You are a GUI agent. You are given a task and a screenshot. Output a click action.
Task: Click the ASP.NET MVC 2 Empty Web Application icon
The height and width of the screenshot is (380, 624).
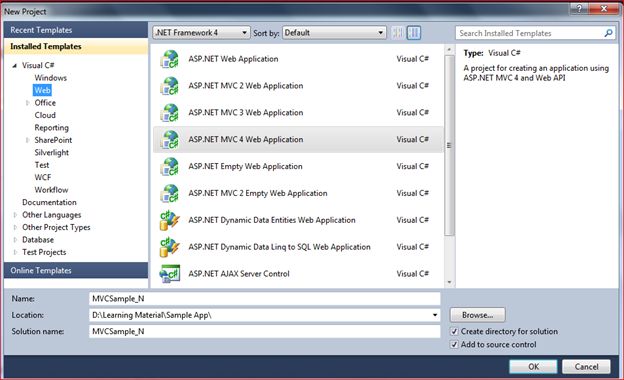[x=170, y=193]
